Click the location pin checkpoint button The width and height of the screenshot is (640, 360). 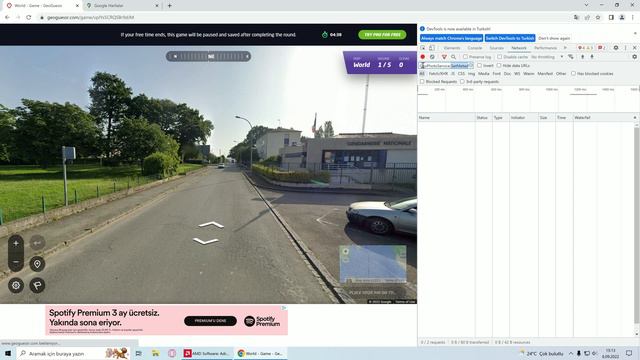(x=37, y=264)
